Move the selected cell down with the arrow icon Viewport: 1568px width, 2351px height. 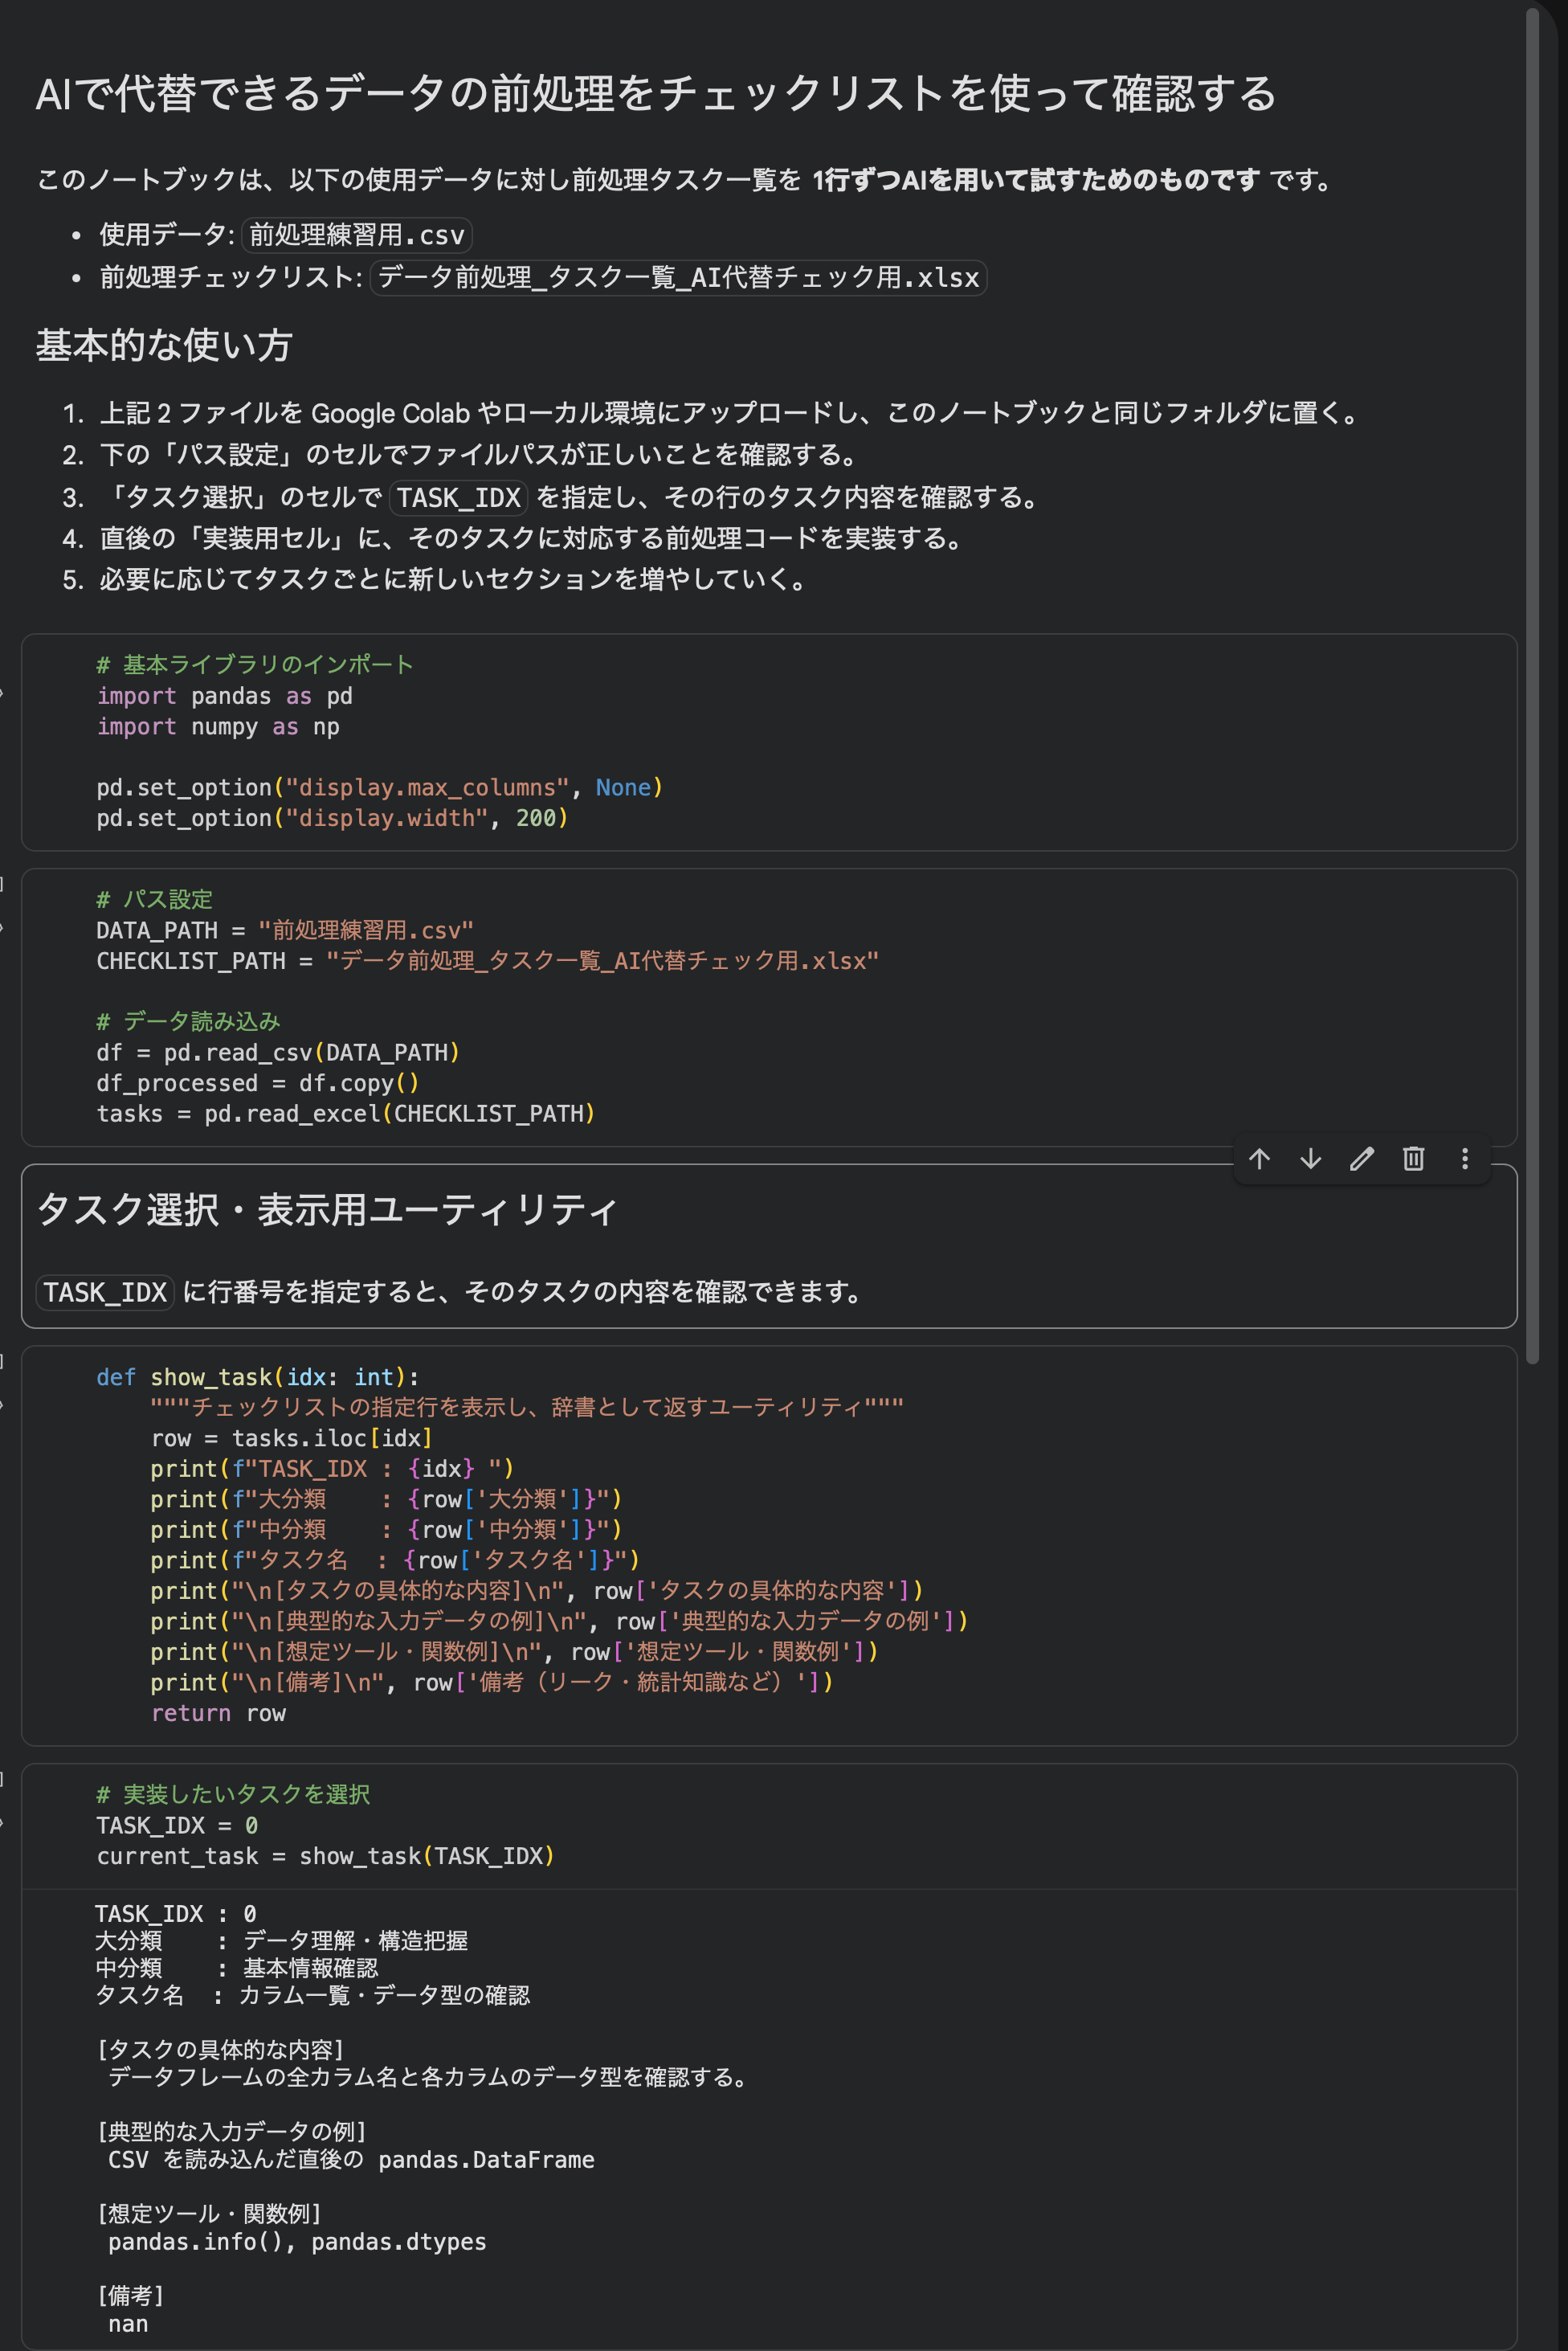point(1310,1160)
